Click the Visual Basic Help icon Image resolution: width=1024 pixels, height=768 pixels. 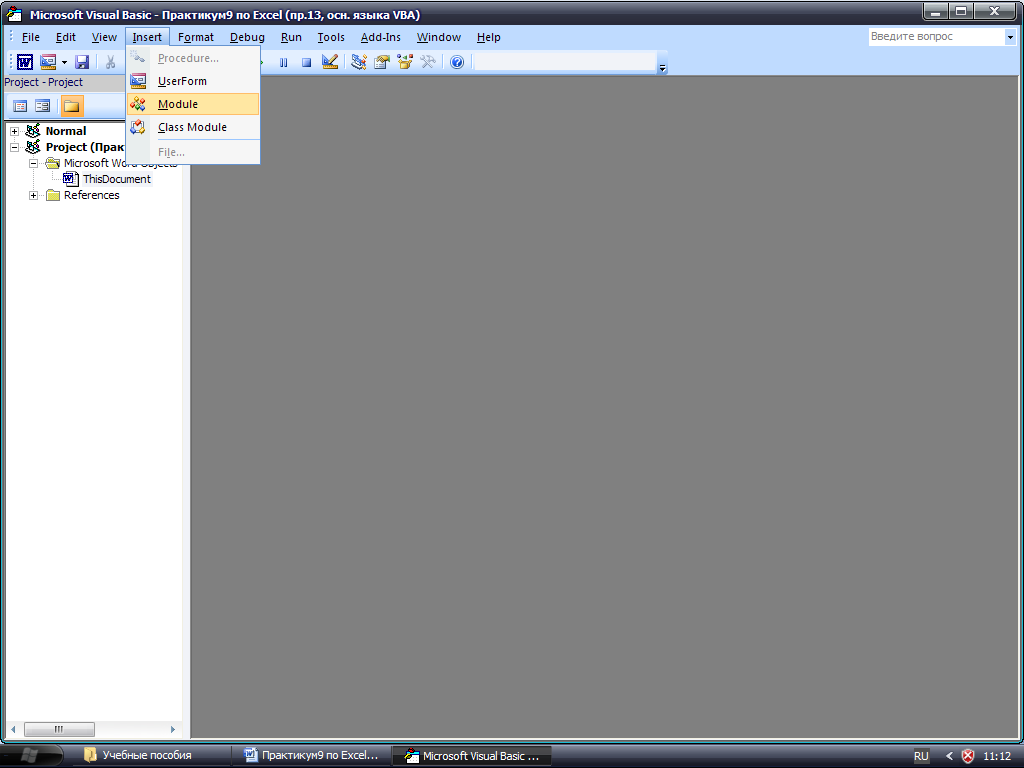click(x=457, y=62)
